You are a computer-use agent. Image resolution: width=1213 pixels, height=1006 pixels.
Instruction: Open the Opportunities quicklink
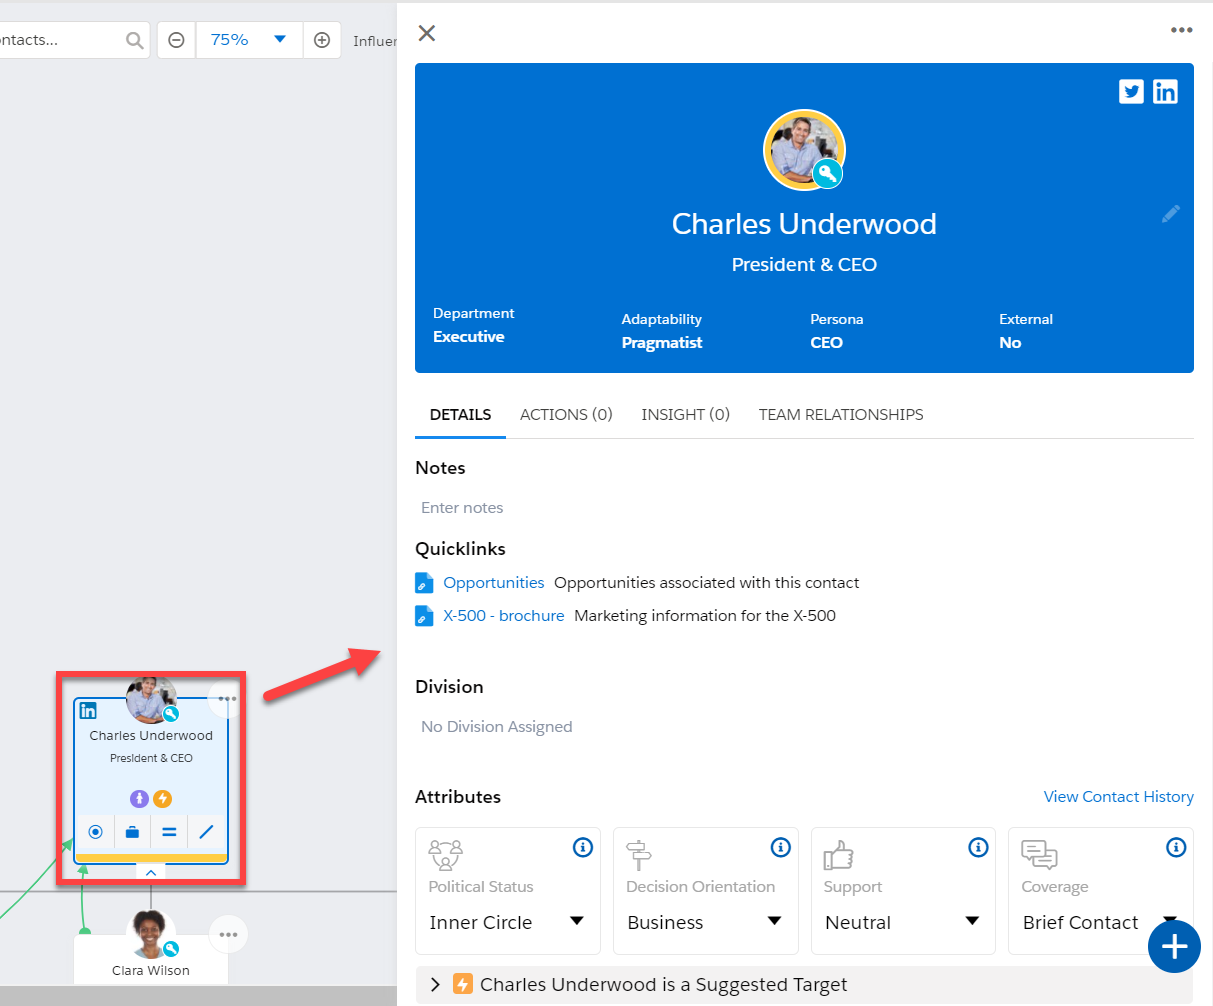[494, 583]
